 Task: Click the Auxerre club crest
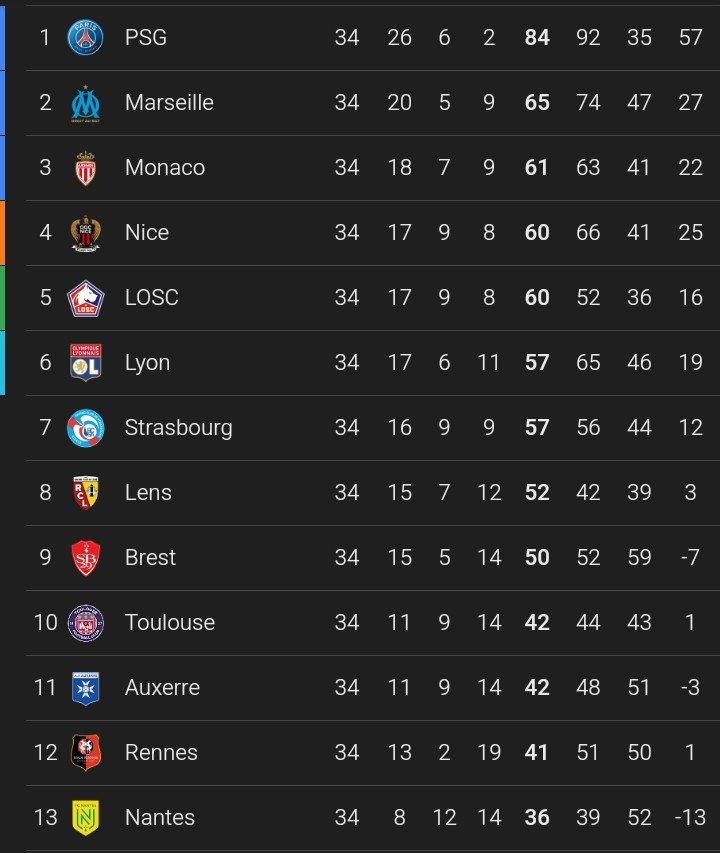[x=85, y=688]
